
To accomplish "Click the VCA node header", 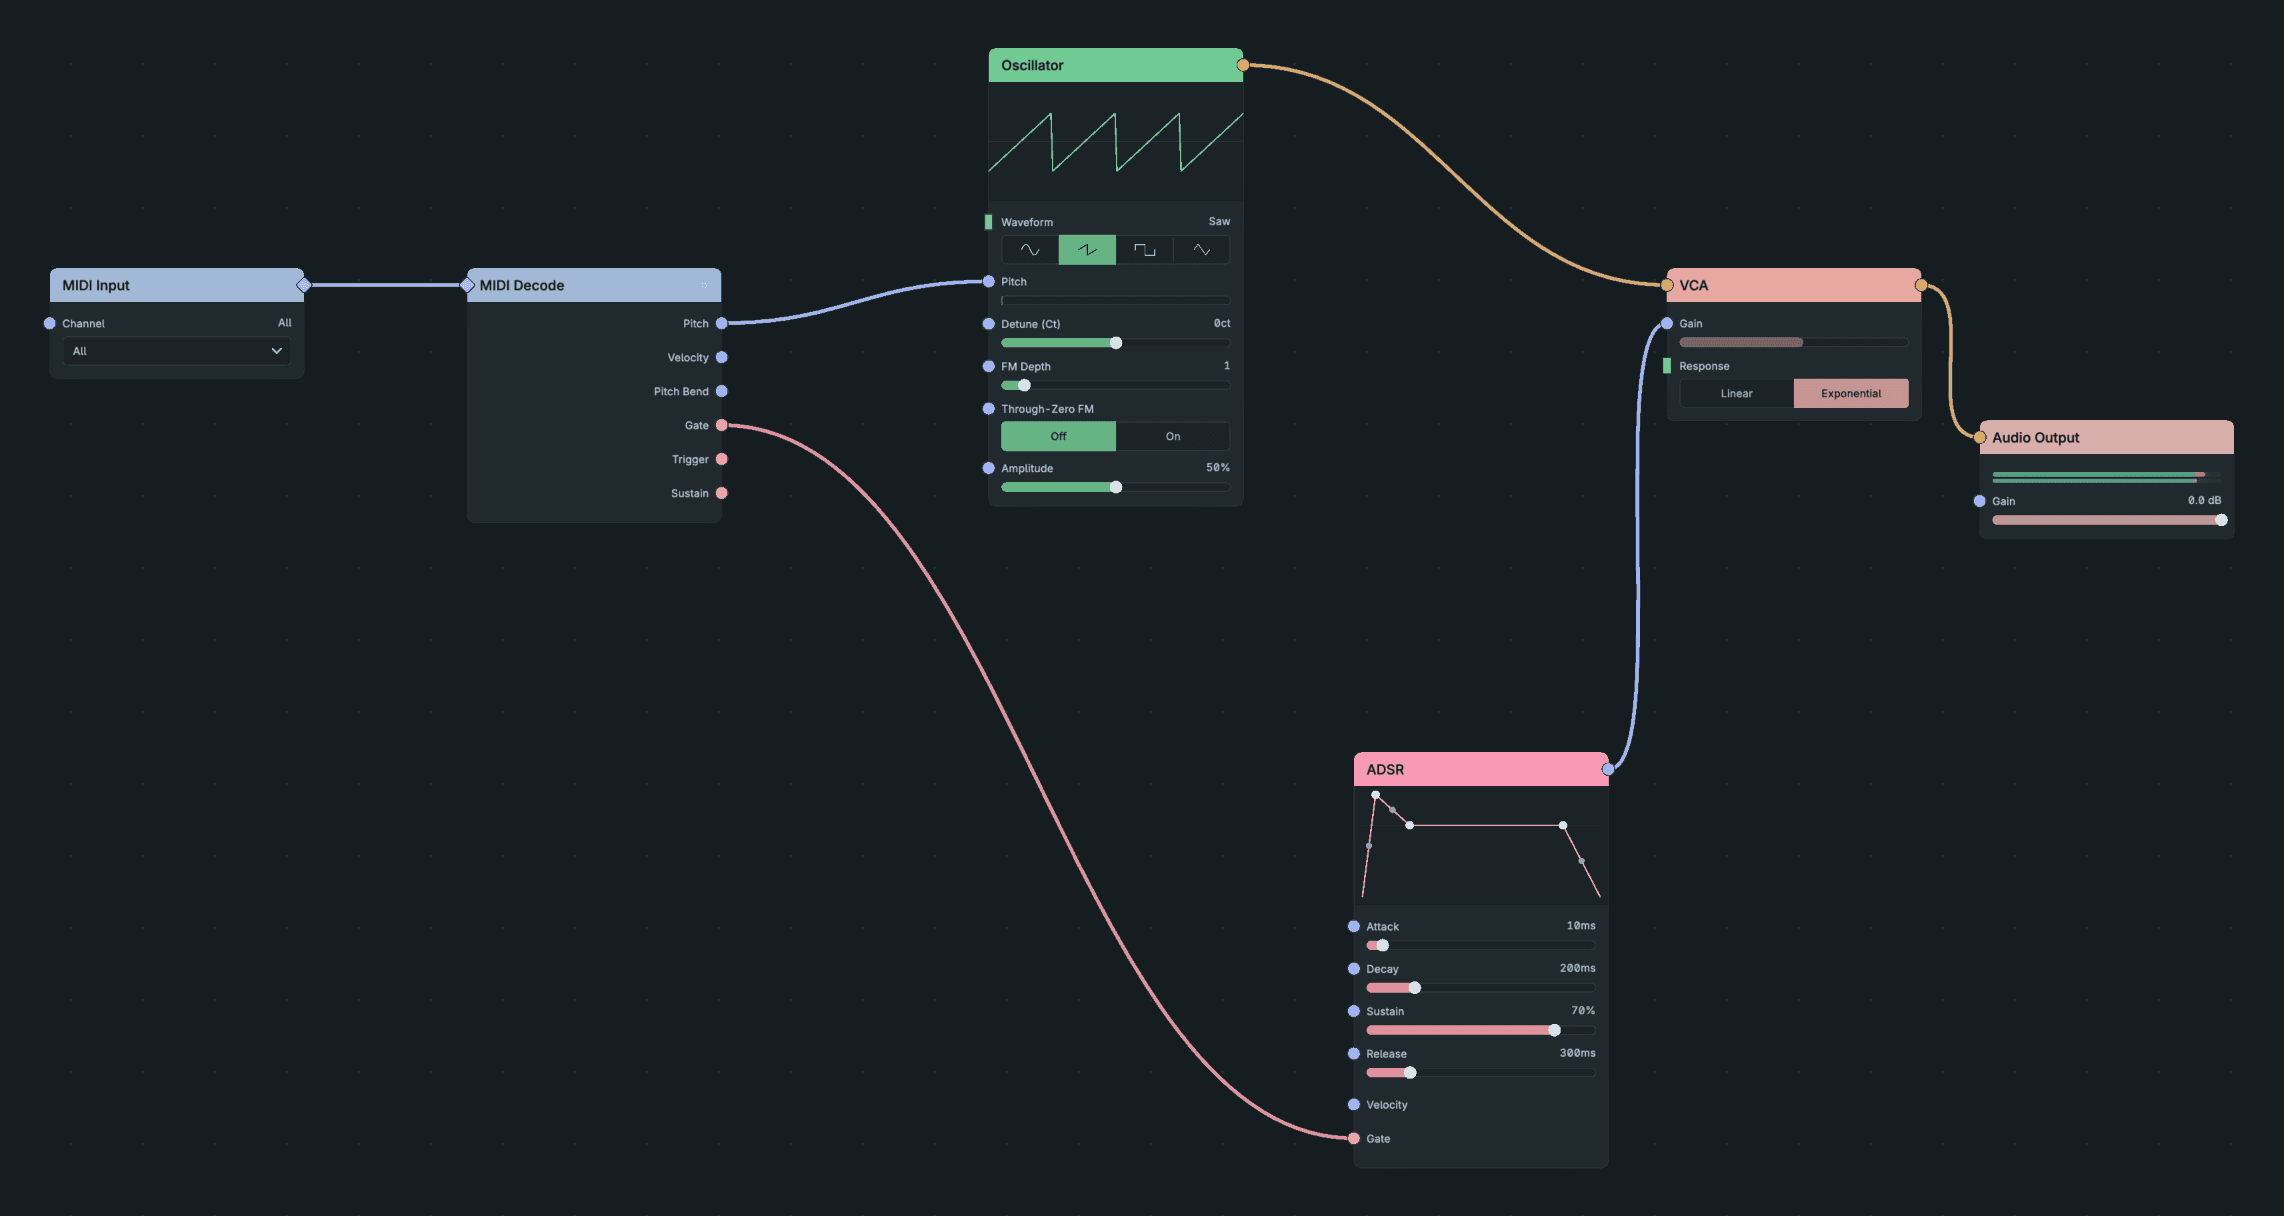I will [1793, 285].
